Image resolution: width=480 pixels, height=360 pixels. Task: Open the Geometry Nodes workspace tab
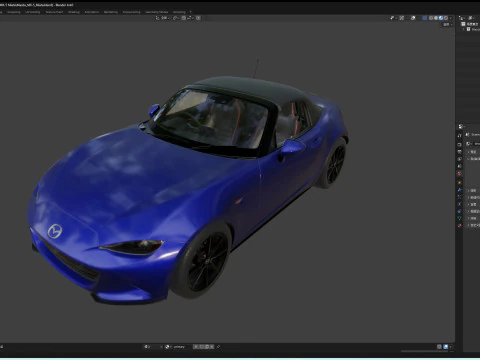[x=157, y=12]
